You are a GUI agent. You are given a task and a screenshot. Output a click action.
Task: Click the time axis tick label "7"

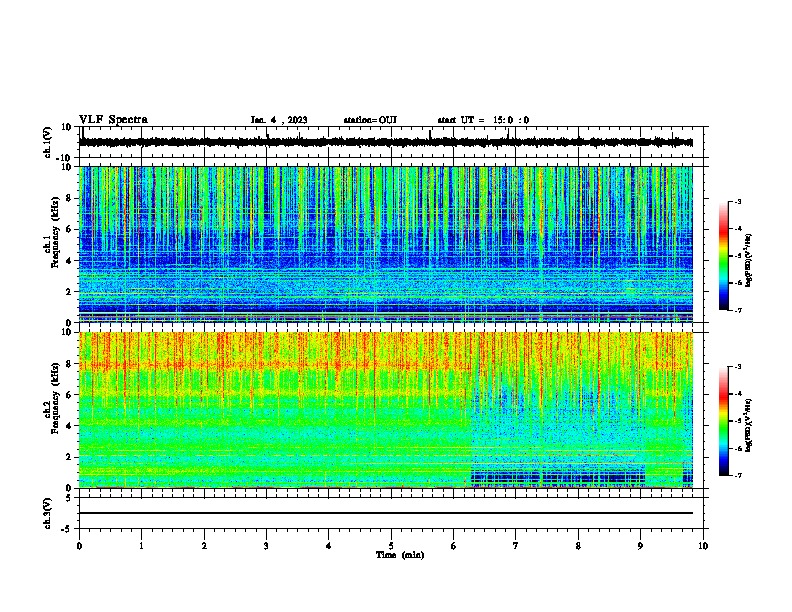(516, 546)
